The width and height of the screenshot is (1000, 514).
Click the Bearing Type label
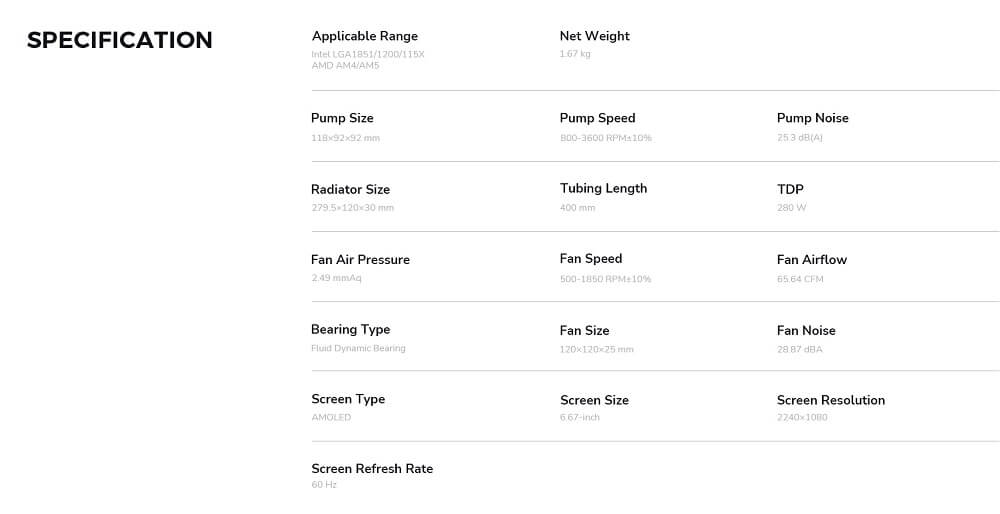click(350, 329)
